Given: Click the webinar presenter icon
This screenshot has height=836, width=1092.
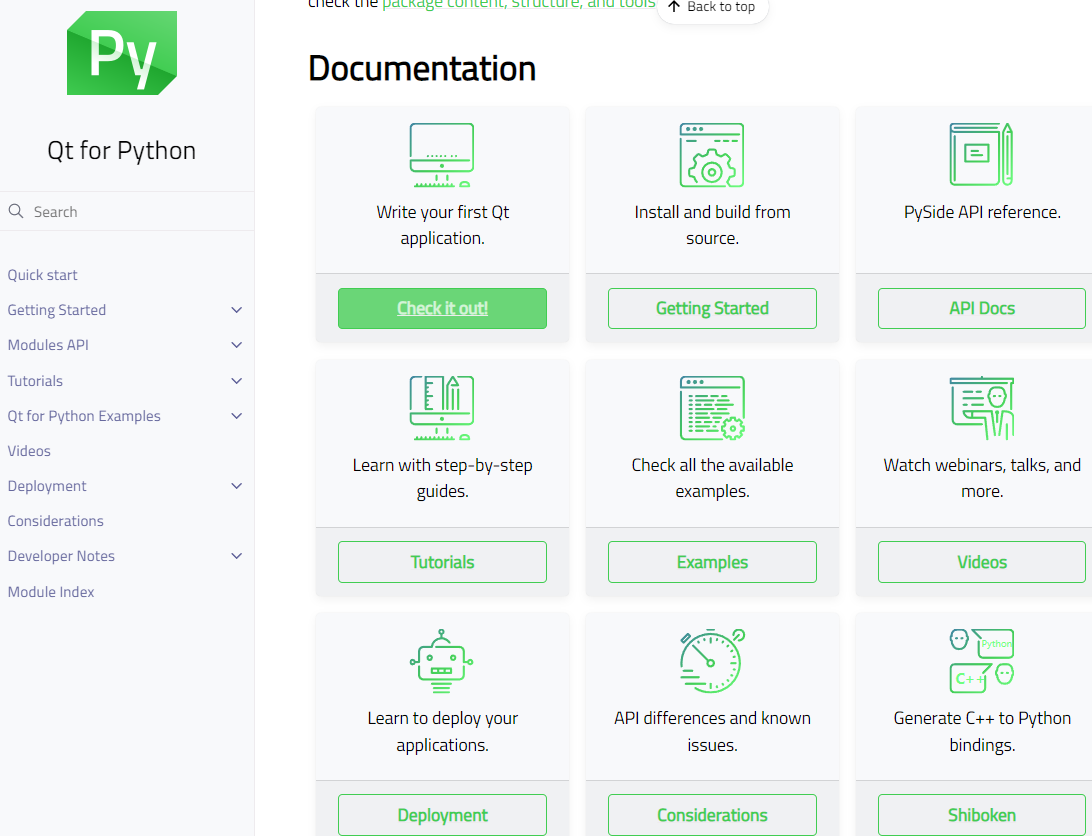Looking at the screenshot, I should (981, 408).
